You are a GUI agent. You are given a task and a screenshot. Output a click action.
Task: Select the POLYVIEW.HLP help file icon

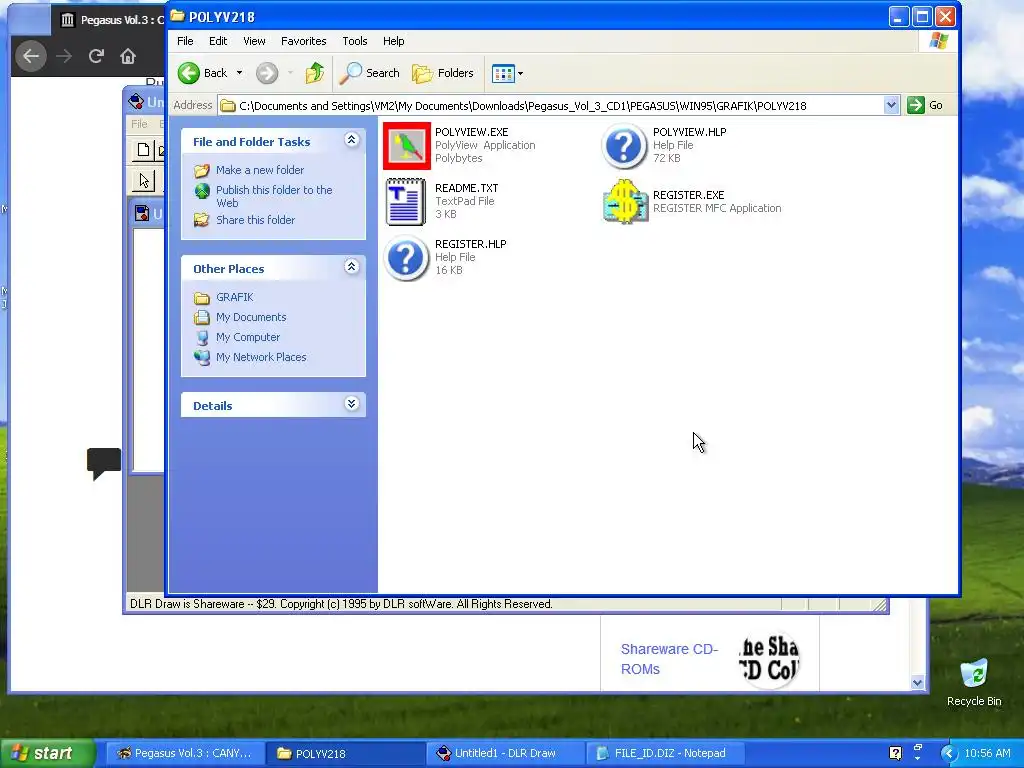pyautogui.click(x=624, y=146)
